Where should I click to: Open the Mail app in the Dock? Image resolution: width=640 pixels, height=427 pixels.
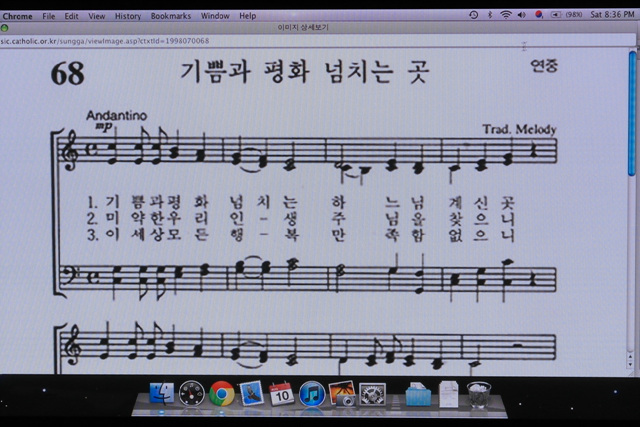point(251,394)
